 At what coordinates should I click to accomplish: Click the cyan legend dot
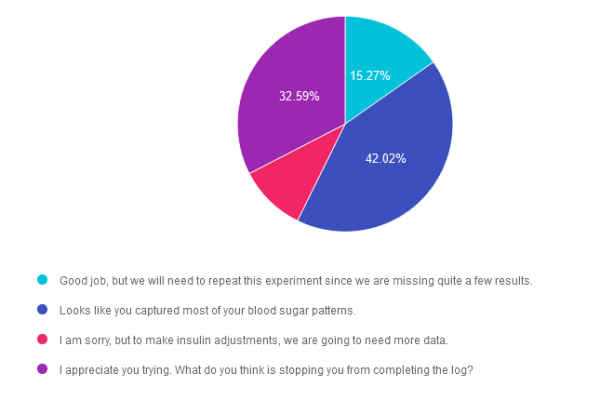point(42,280)
